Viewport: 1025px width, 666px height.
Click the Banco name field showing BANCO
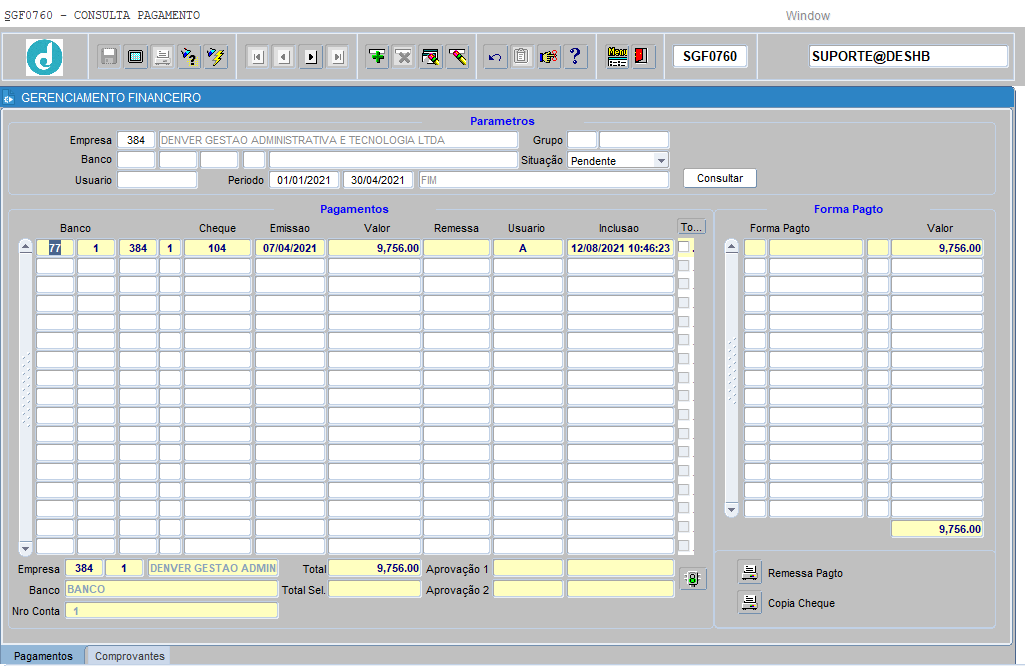click(171, 589)
